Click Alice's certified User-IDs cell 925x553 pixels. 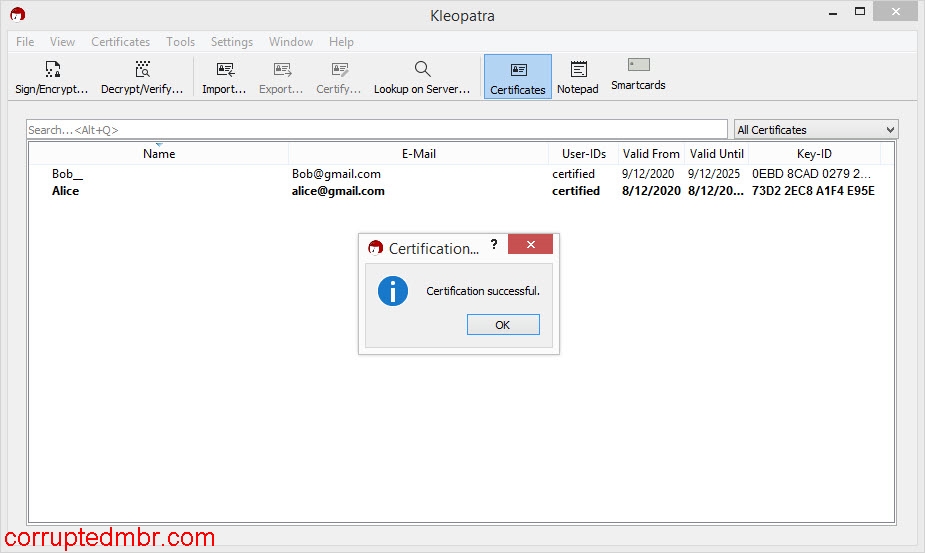click(576, 191)
